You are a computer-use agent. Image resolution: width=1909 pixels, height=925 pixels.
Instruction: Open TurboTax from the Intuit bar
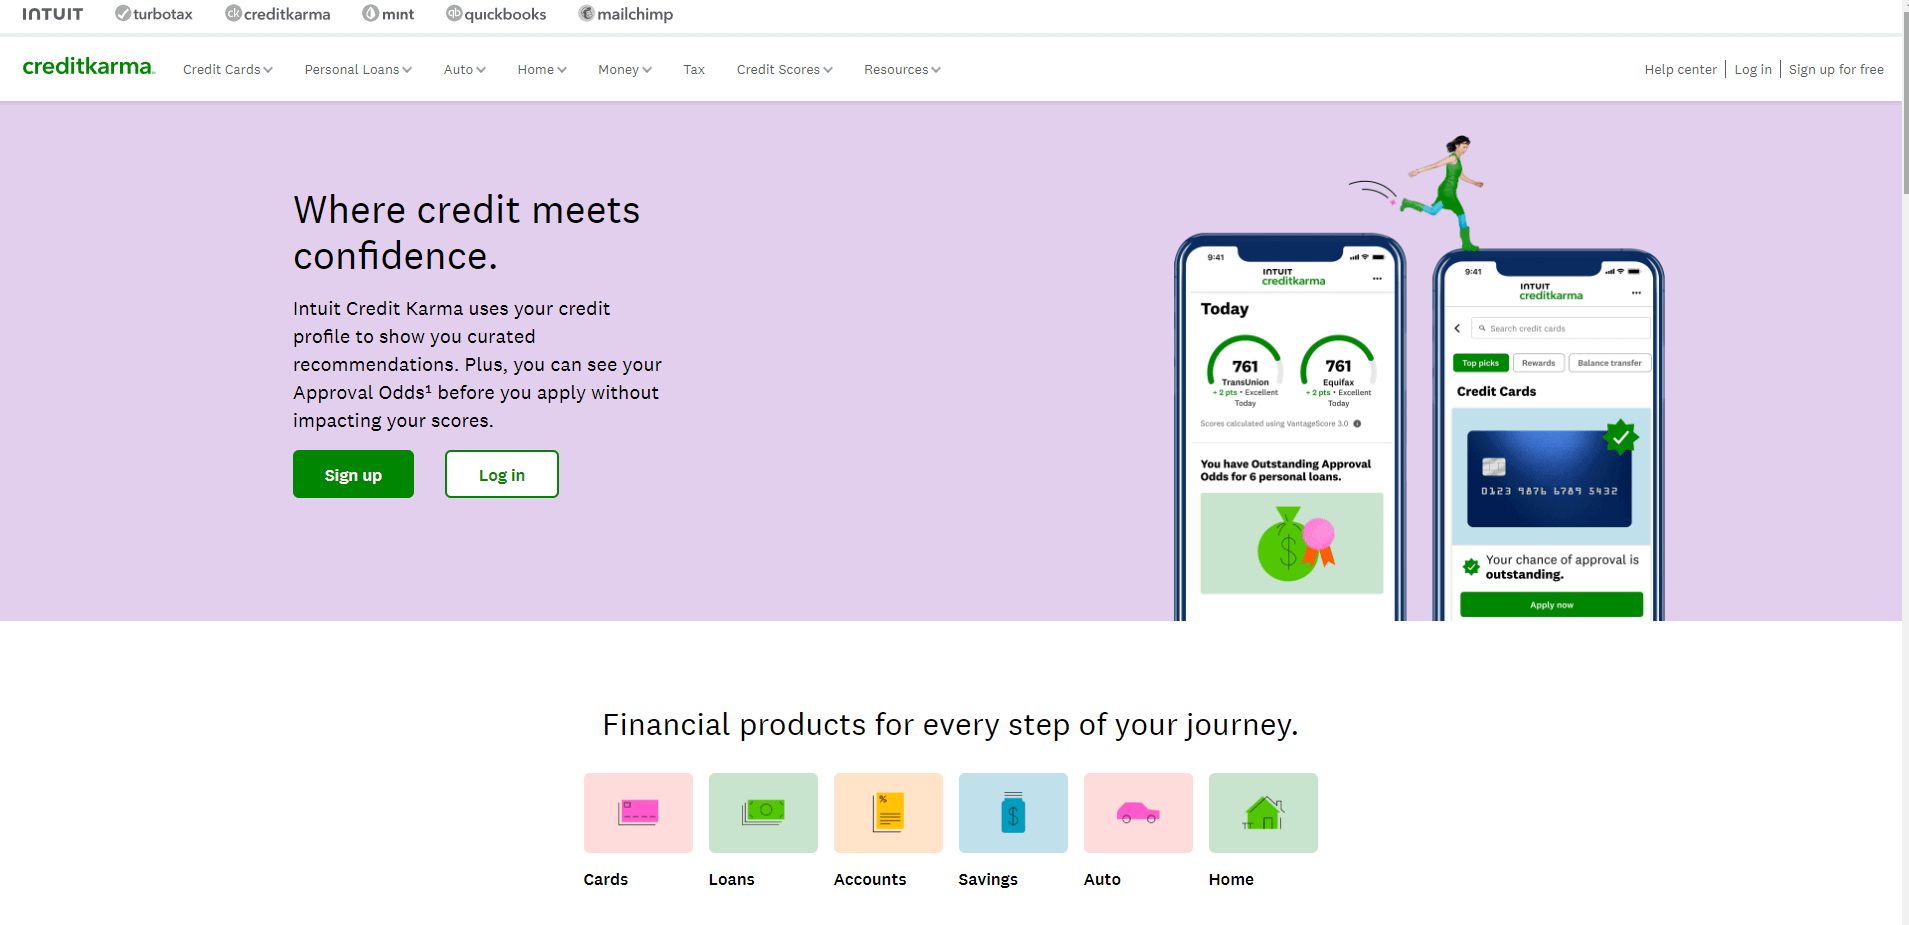click(x=154, y=14)
